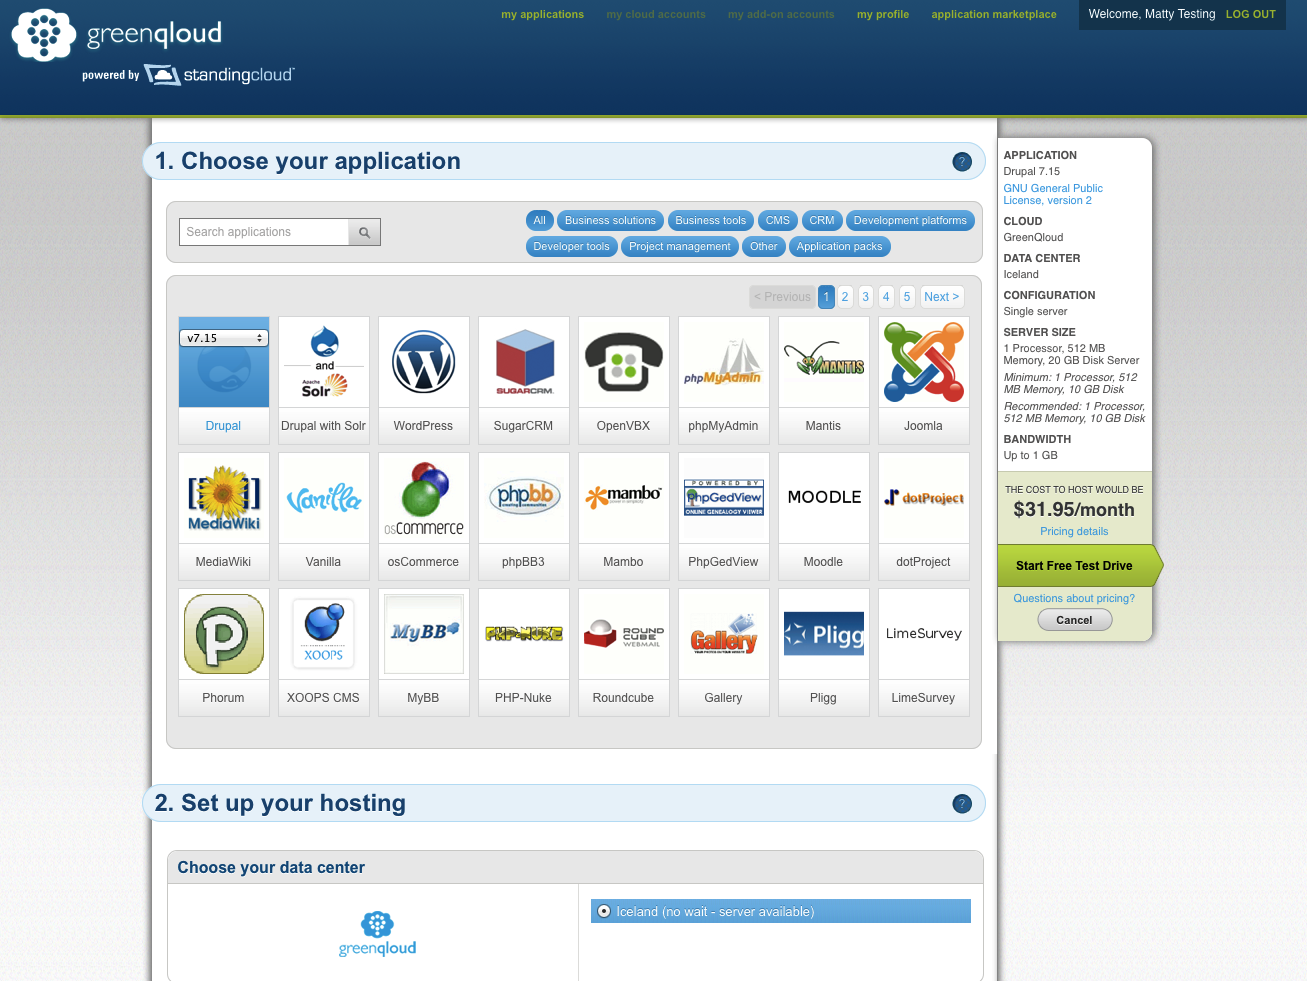
Task: Select the osCommerce application icon
Action: click(x=424, y=498)
